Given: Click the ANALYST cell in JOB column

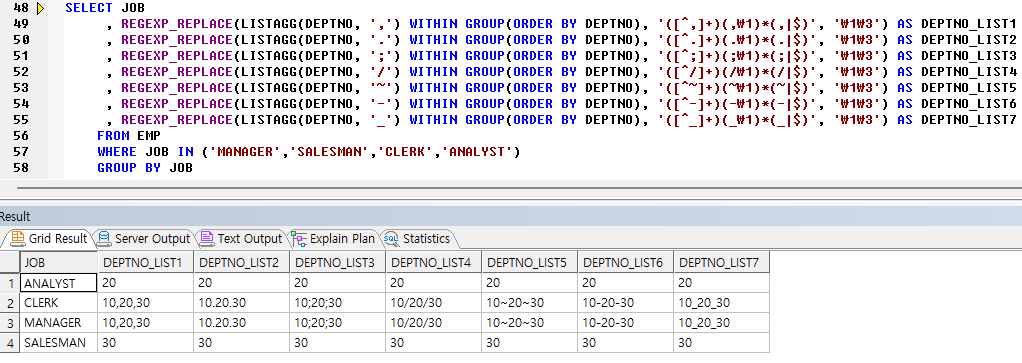Looking at the screenshot, I should [x=59, y=283].
